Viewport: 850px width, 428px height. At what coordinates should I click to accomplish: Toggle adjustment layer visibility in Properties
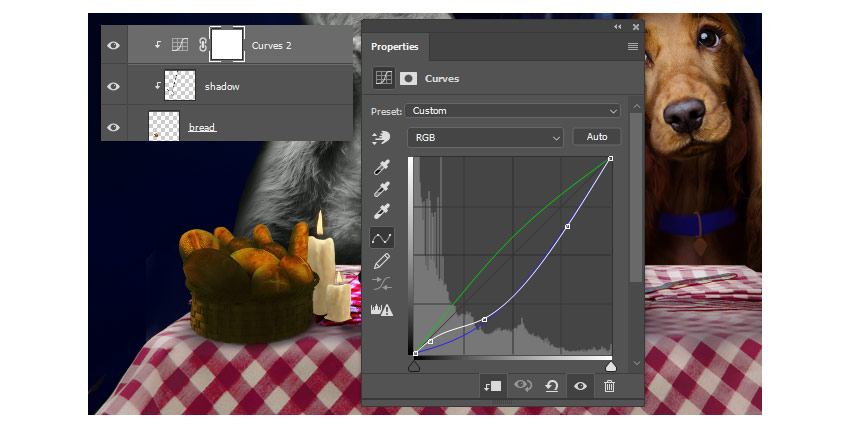(580, 386)
